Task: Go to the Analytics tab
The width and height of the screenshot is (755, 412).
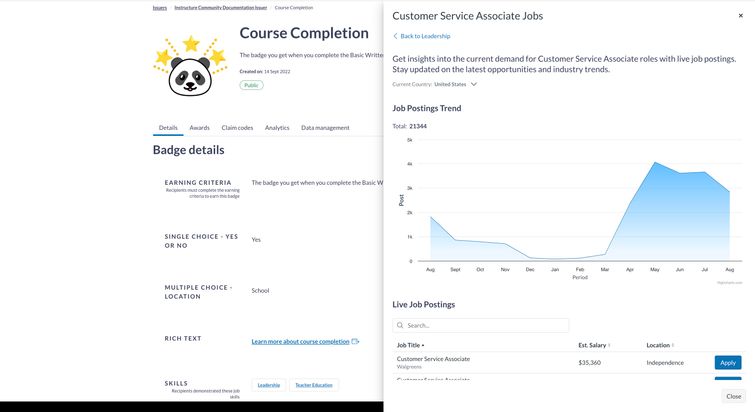Action: [277, 128]
